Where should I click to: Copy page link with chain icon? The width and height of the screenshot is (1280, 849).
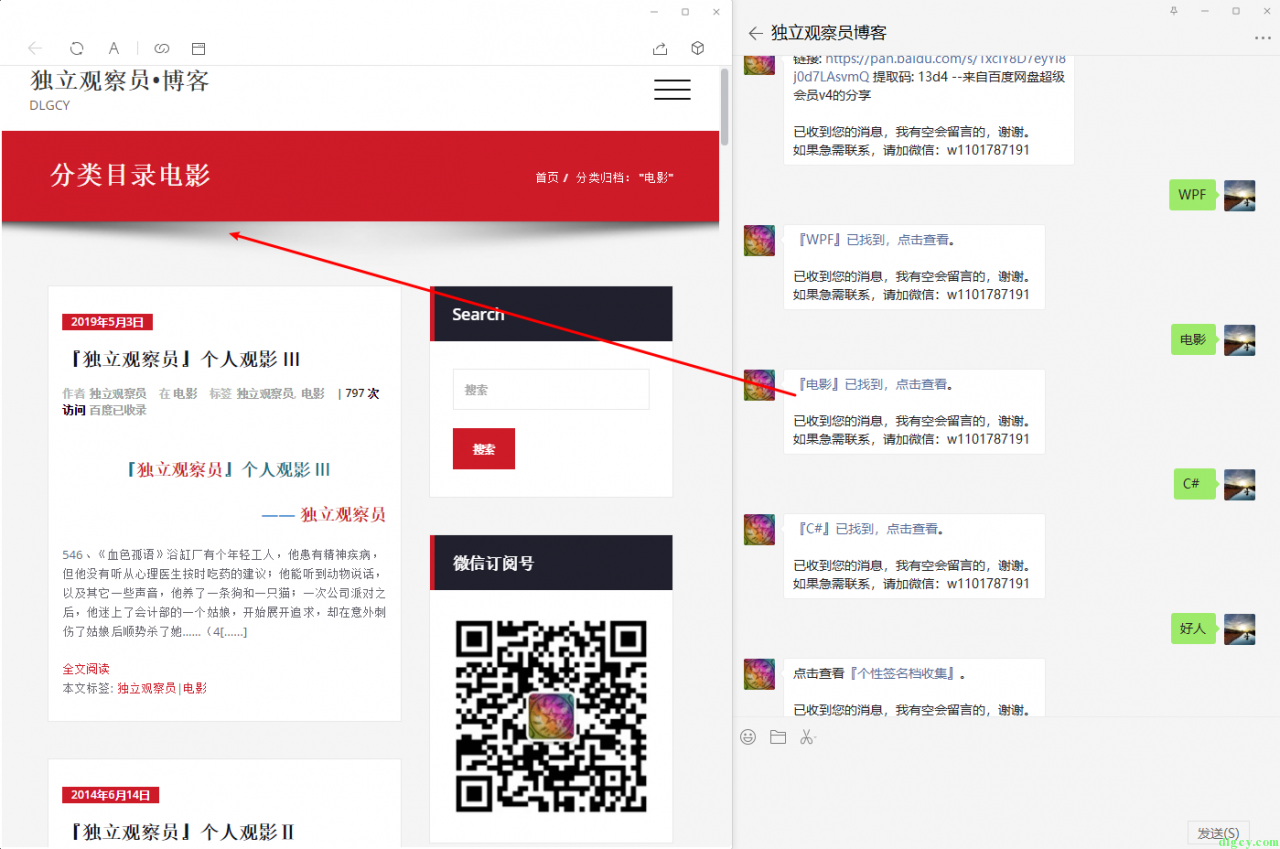point(162,48)
